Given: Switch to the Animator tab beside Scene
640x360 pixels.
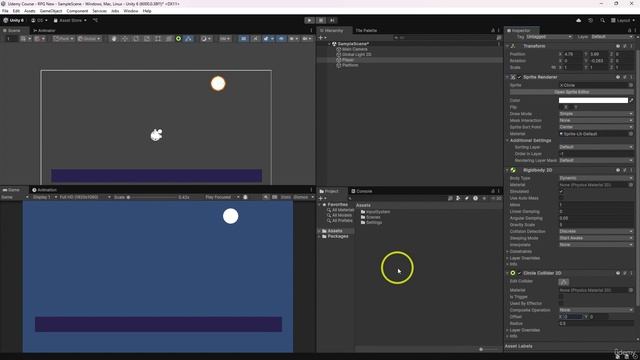Looking at the screenshot, I should click(x=44, y=31).
